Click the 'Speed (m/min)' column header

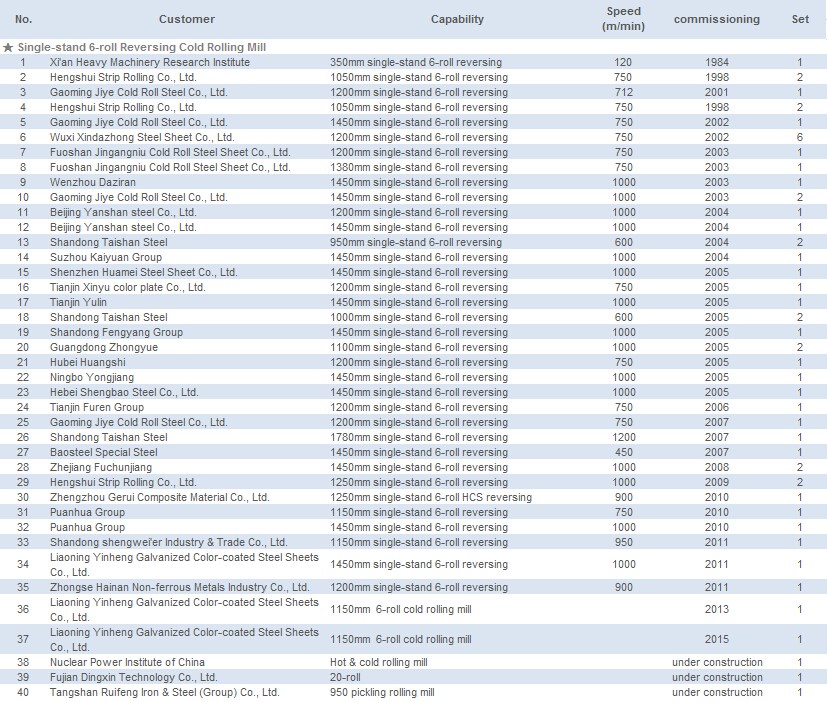[623, 19]
